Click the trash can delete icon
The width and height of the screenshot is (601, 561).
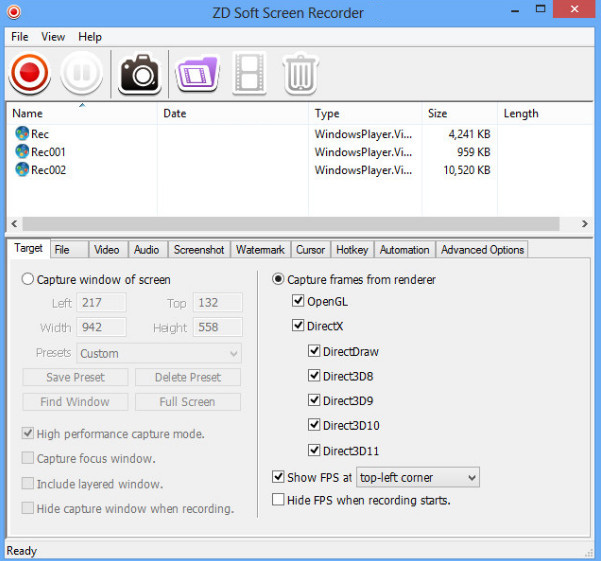click(x=300, y=74)
